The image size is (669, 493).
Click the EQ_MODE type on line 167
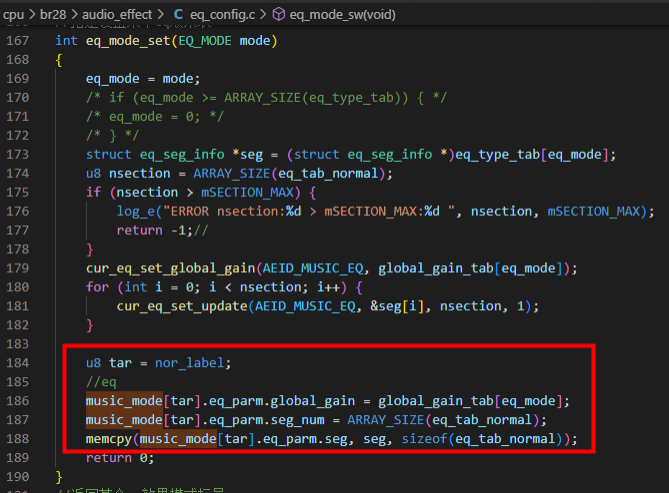pyautogui.click(x=205, y=41)
